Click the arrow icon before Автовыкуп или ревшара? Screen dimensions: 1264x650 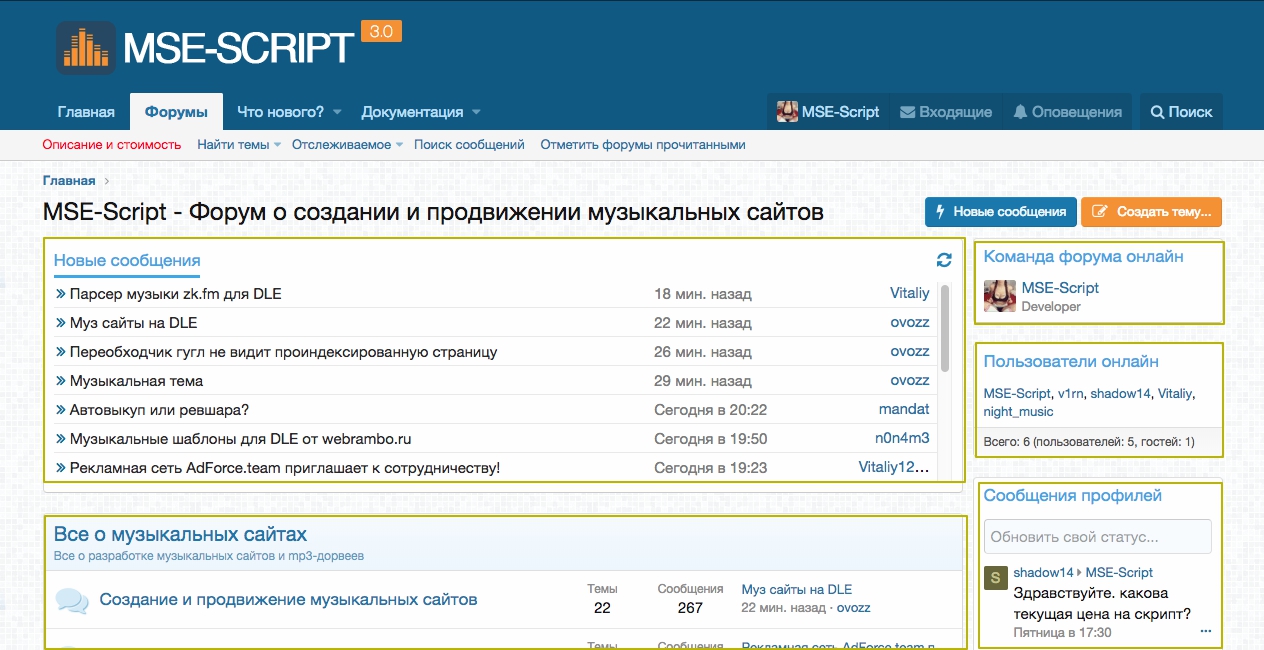pyautogui.click(x=61, y=410)
